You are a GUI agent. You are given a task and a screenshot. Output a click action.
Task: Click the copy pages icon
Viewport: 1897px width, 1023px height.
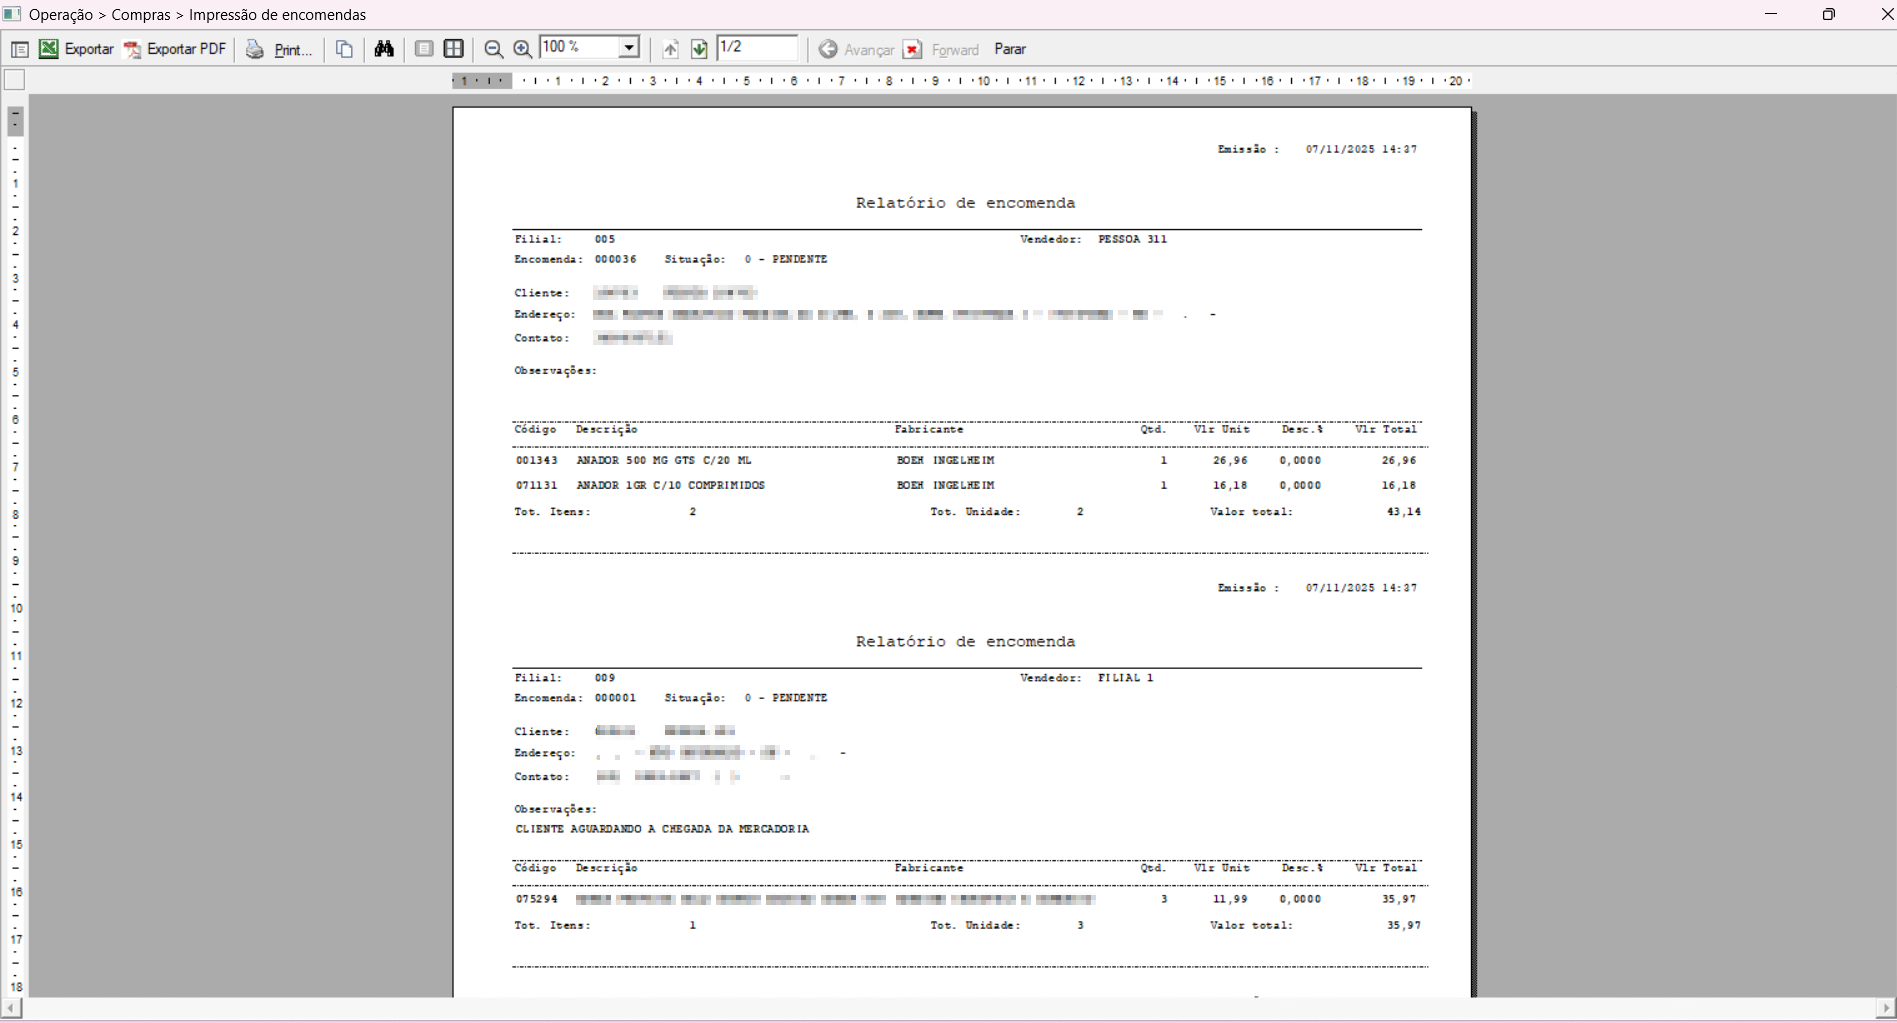(x=344, y=49)
